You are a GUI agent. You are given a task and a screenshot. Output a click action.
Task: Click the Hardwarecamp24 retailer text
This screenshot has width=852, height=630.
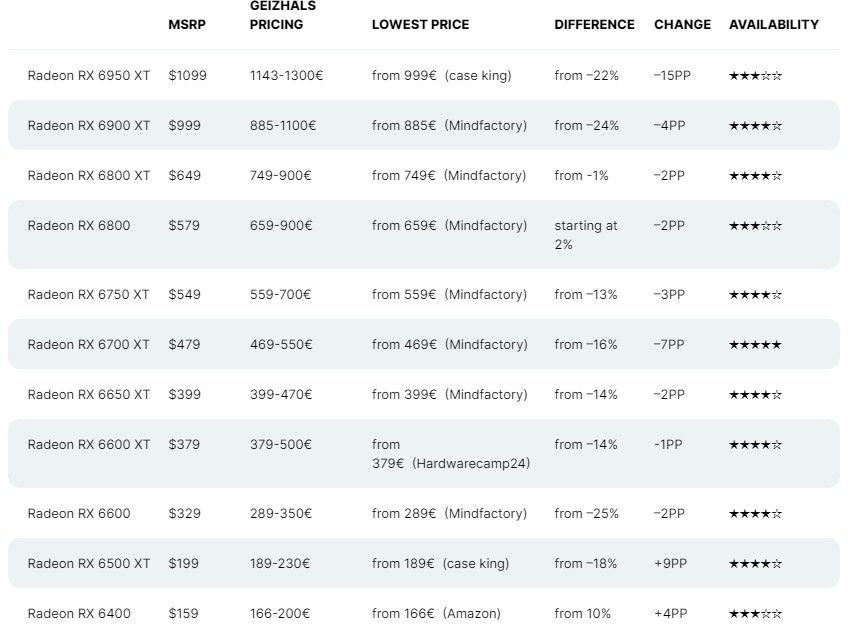click(x=471, y=464)
